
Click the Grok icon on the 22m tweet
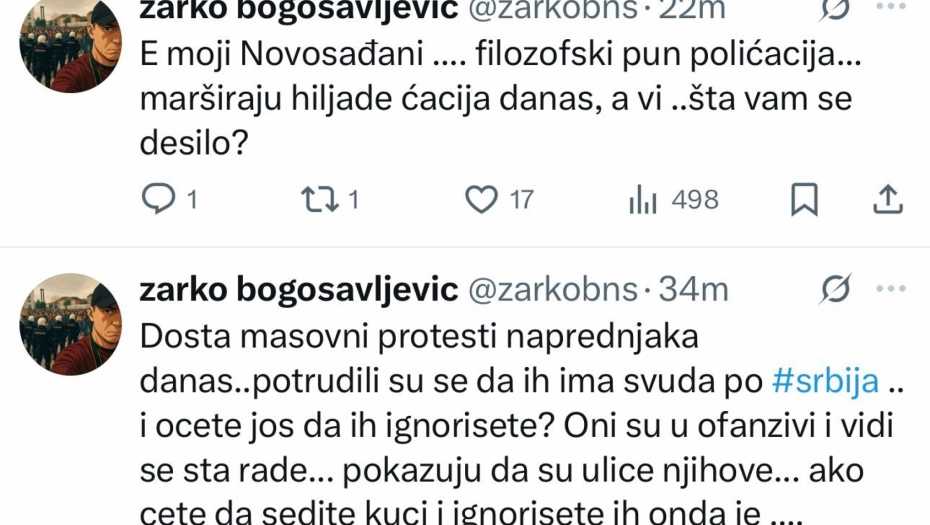coord(834,8)
